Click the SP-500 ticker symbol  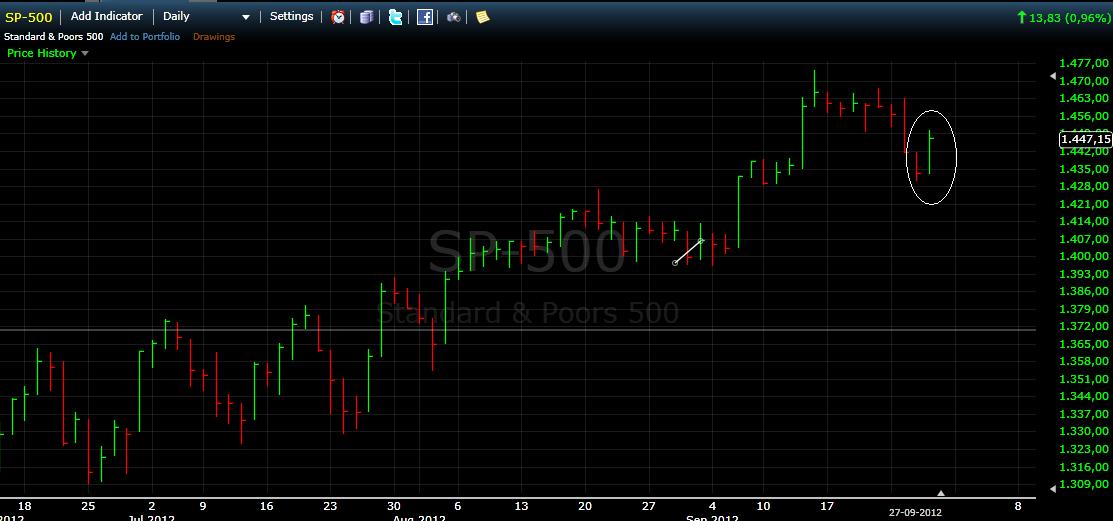point(28,17)
